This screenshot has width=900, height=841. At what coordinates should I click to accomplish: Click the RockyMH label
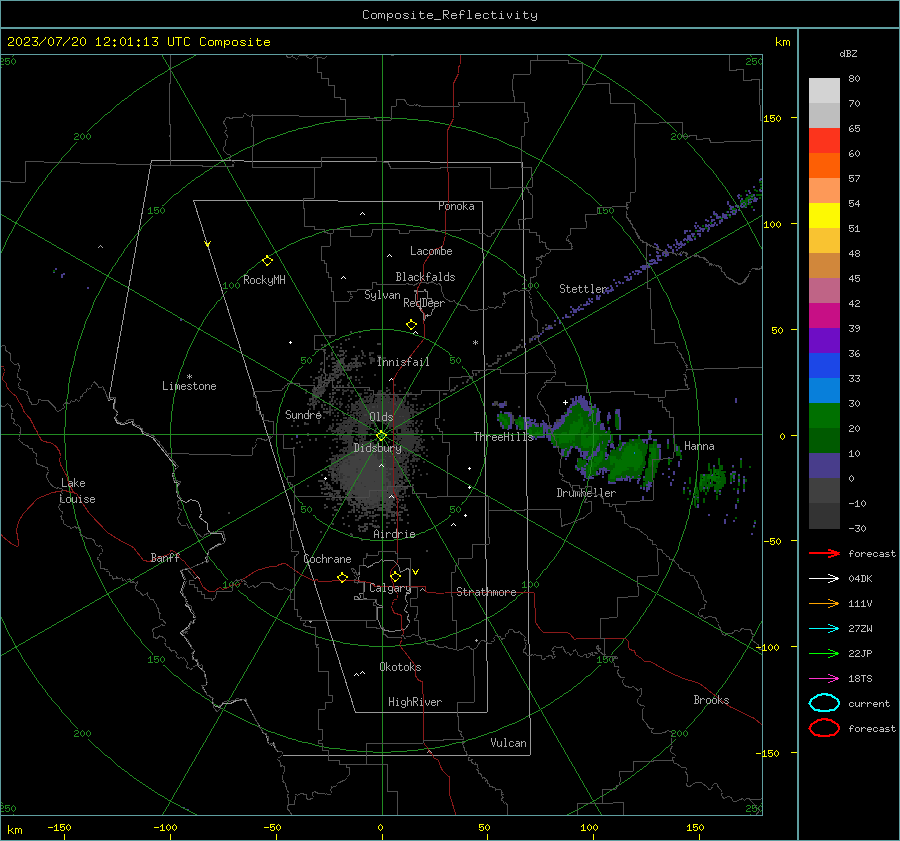tap(264, 280)
